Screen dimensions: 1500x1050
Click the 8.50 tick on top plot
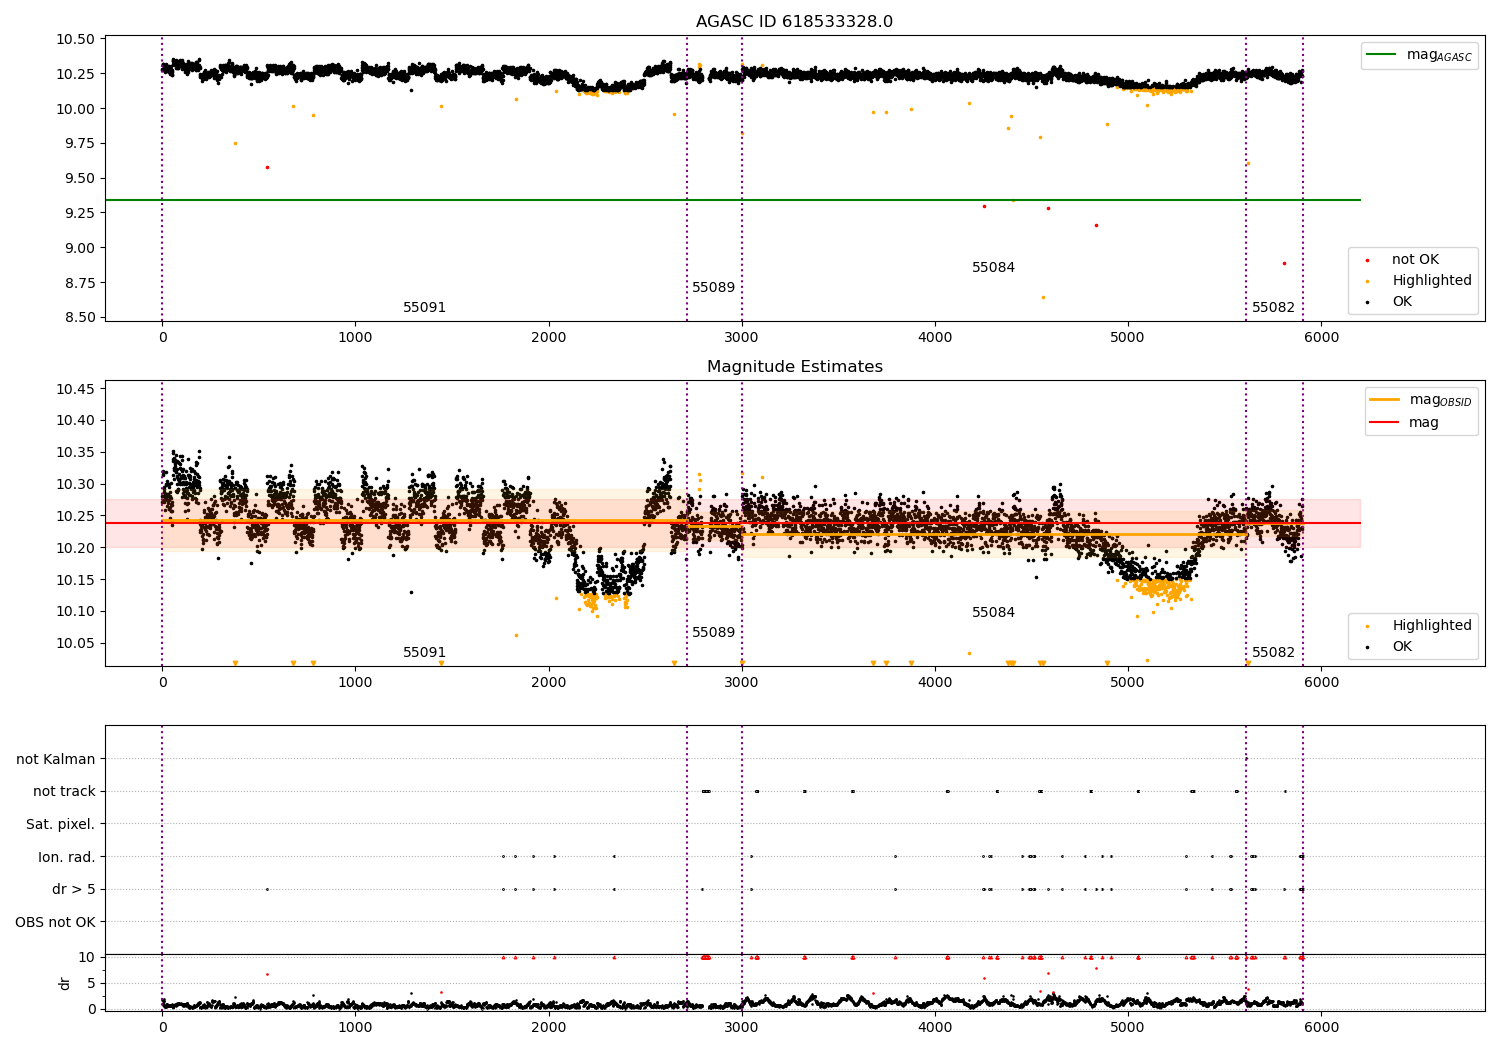[79, 318]
